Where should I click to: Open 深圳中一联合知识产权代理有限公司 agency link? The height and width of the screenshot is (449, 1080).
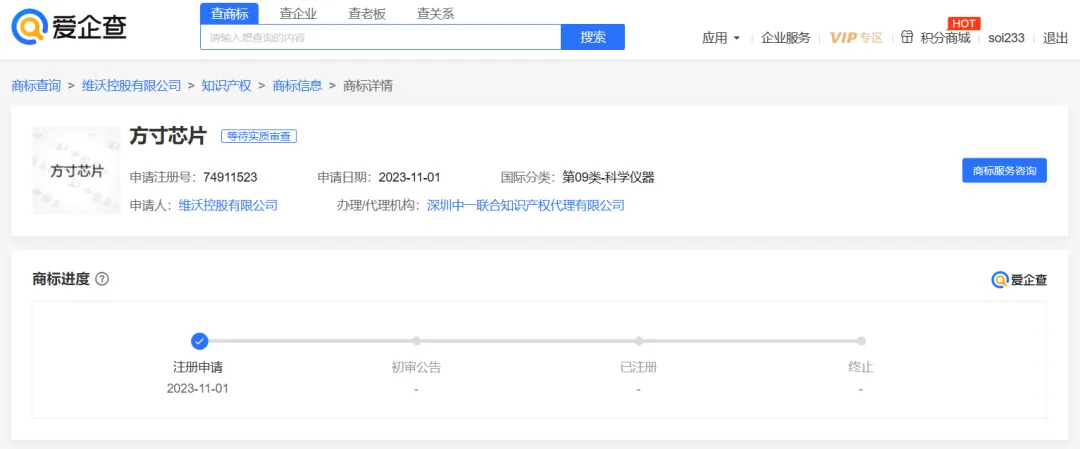pyautogui.click(x=526, y=205)
